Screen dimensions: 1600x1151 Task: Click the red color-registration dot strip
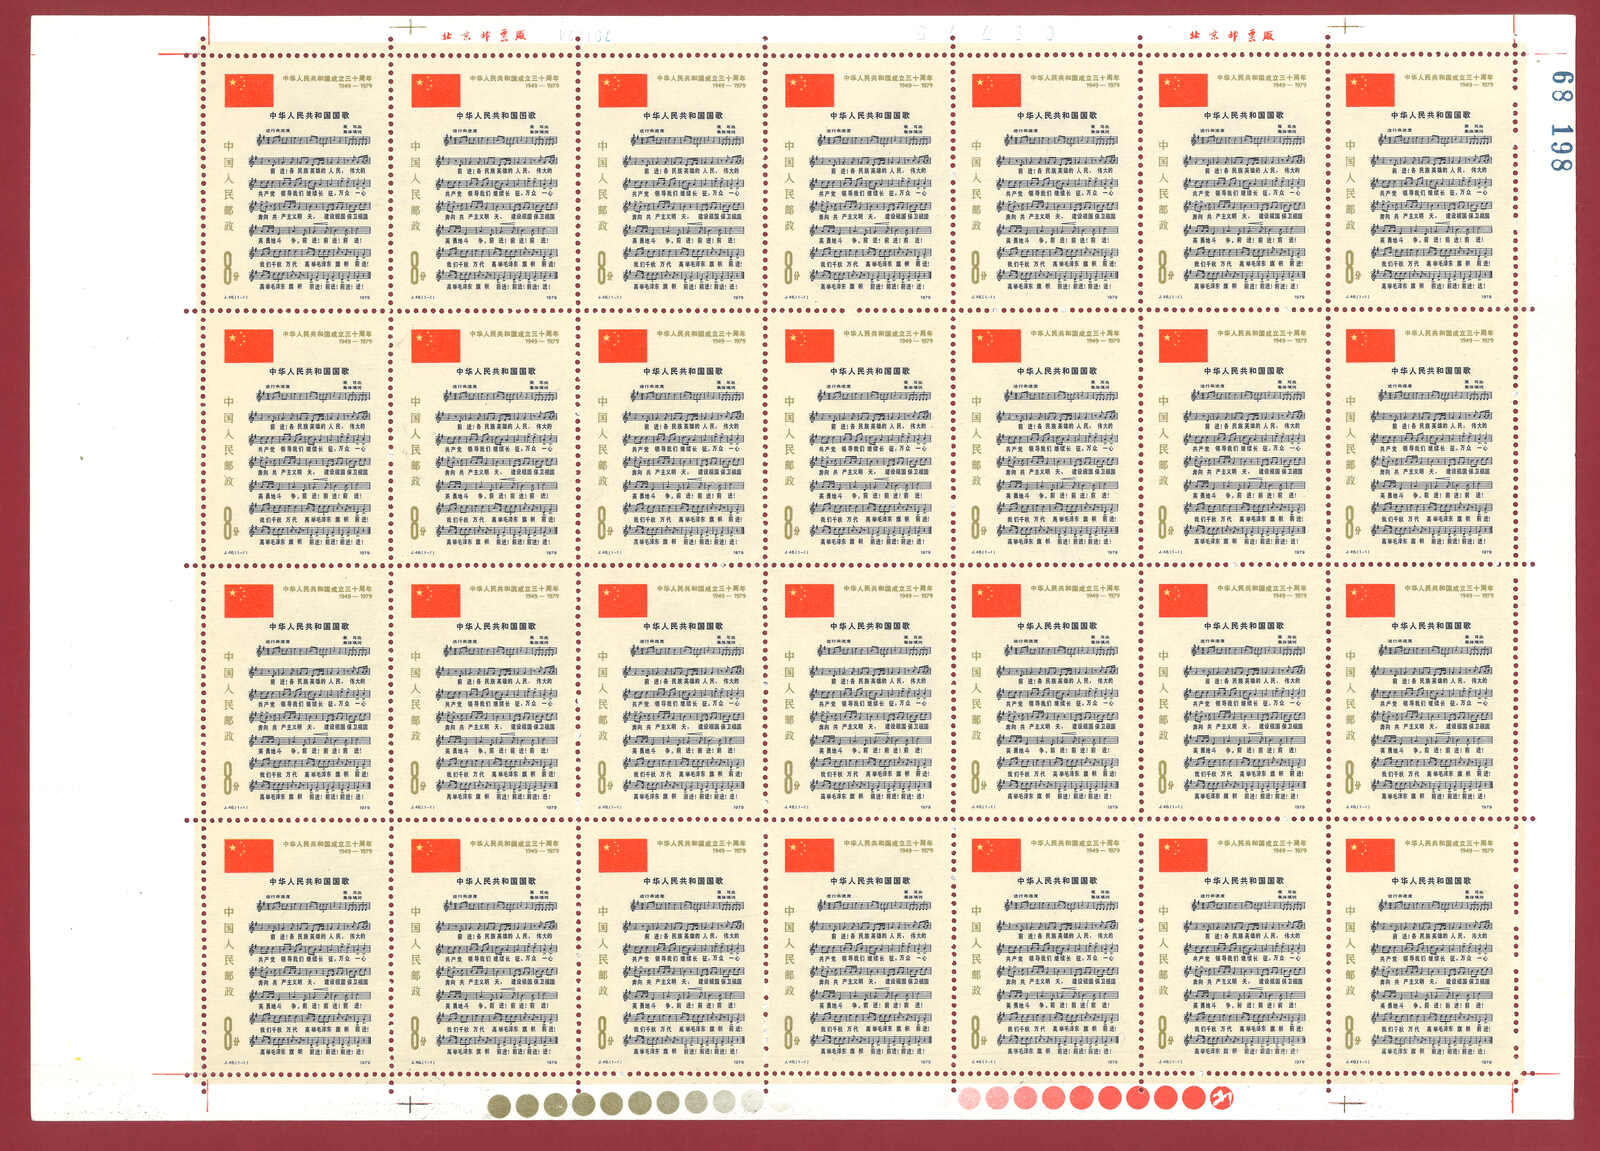coord(1095,1098)
